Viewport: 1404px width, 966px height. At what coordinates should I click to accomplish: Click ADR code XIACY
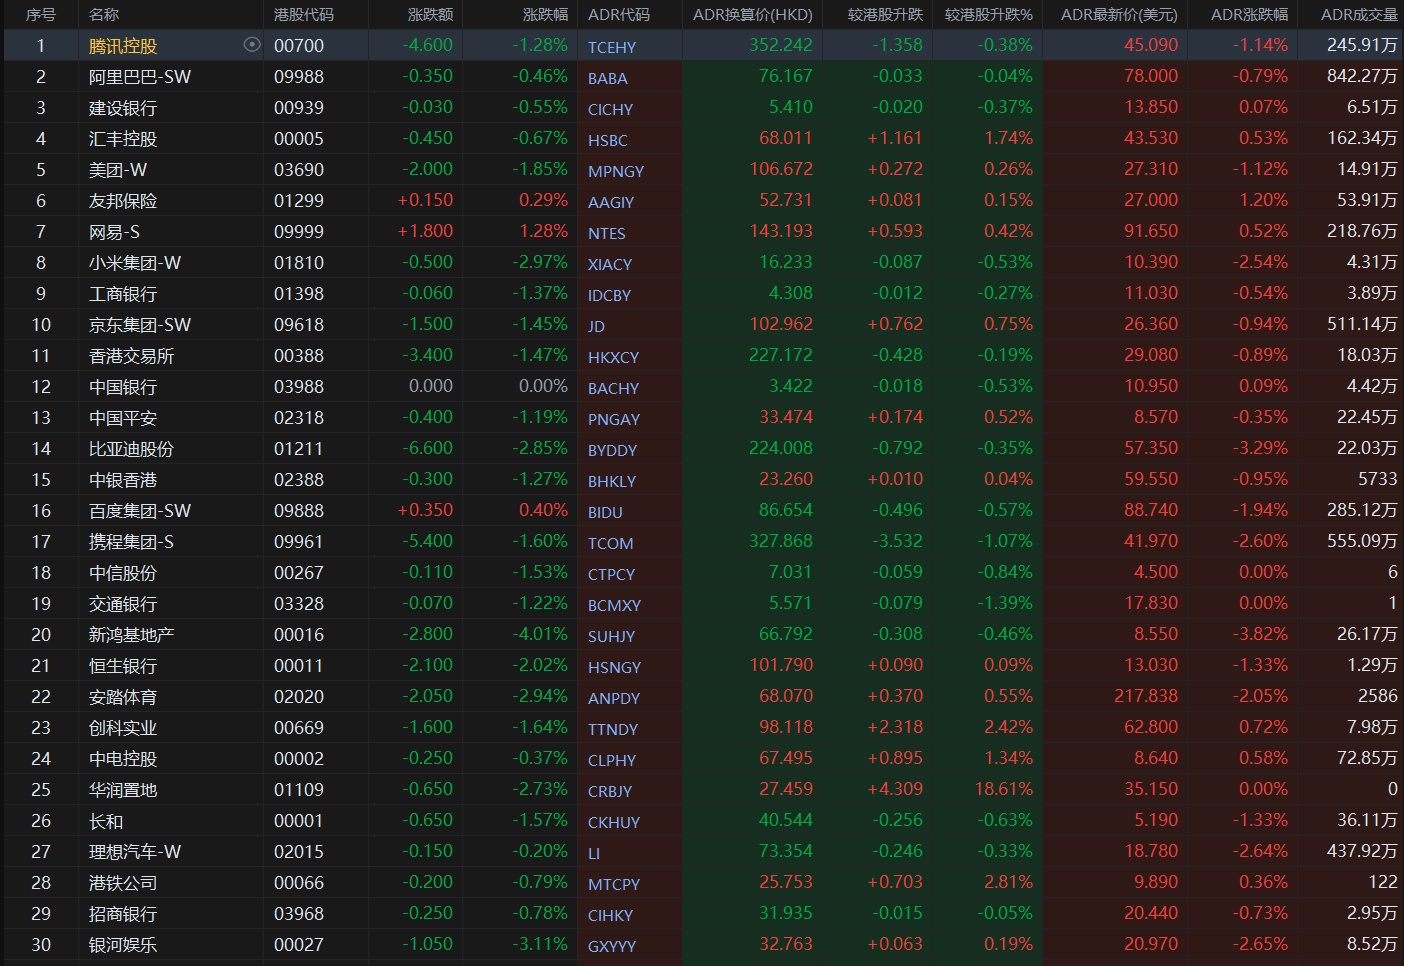coord(610,264)
